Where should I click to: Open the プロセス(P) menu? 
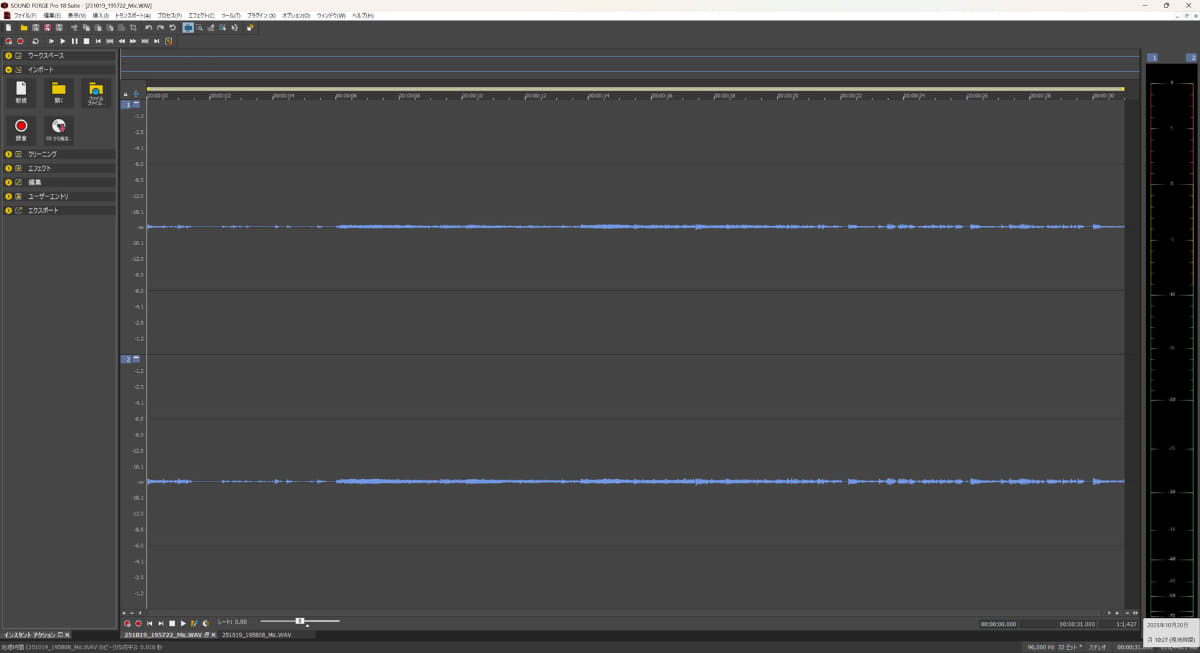tap(170, 16)
